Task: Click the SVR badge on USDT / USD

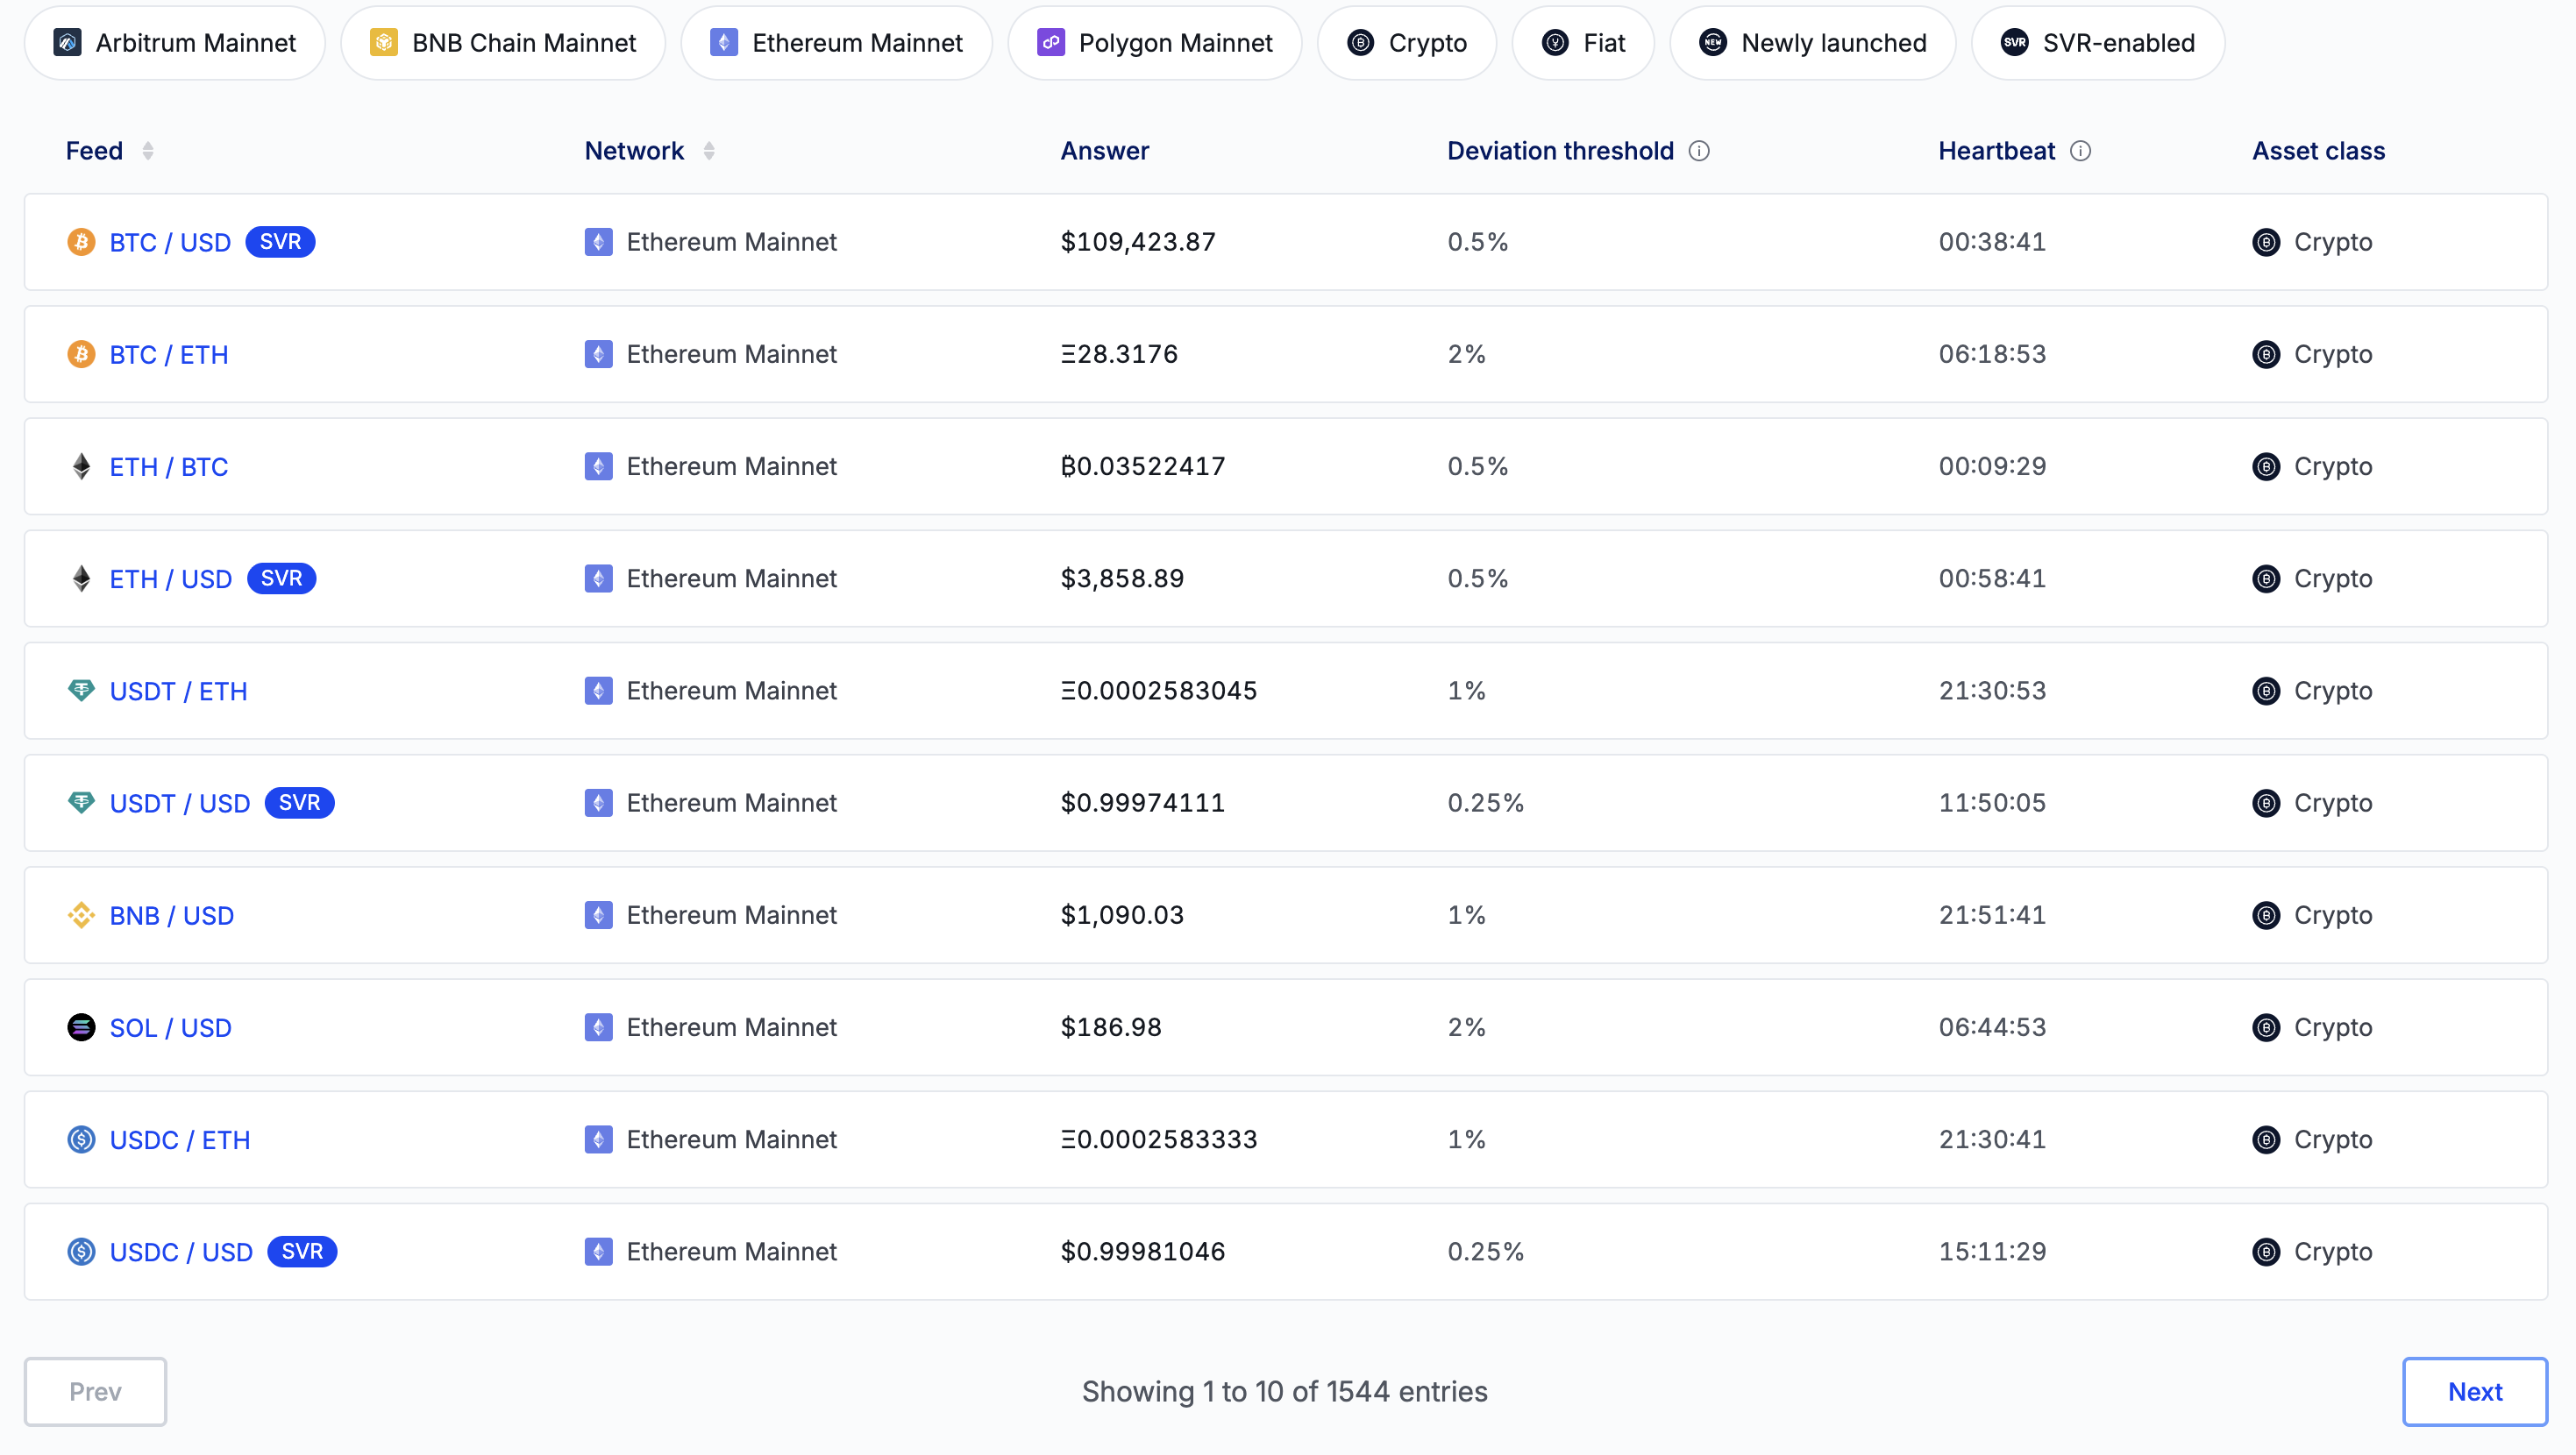Action: [299, 803]
